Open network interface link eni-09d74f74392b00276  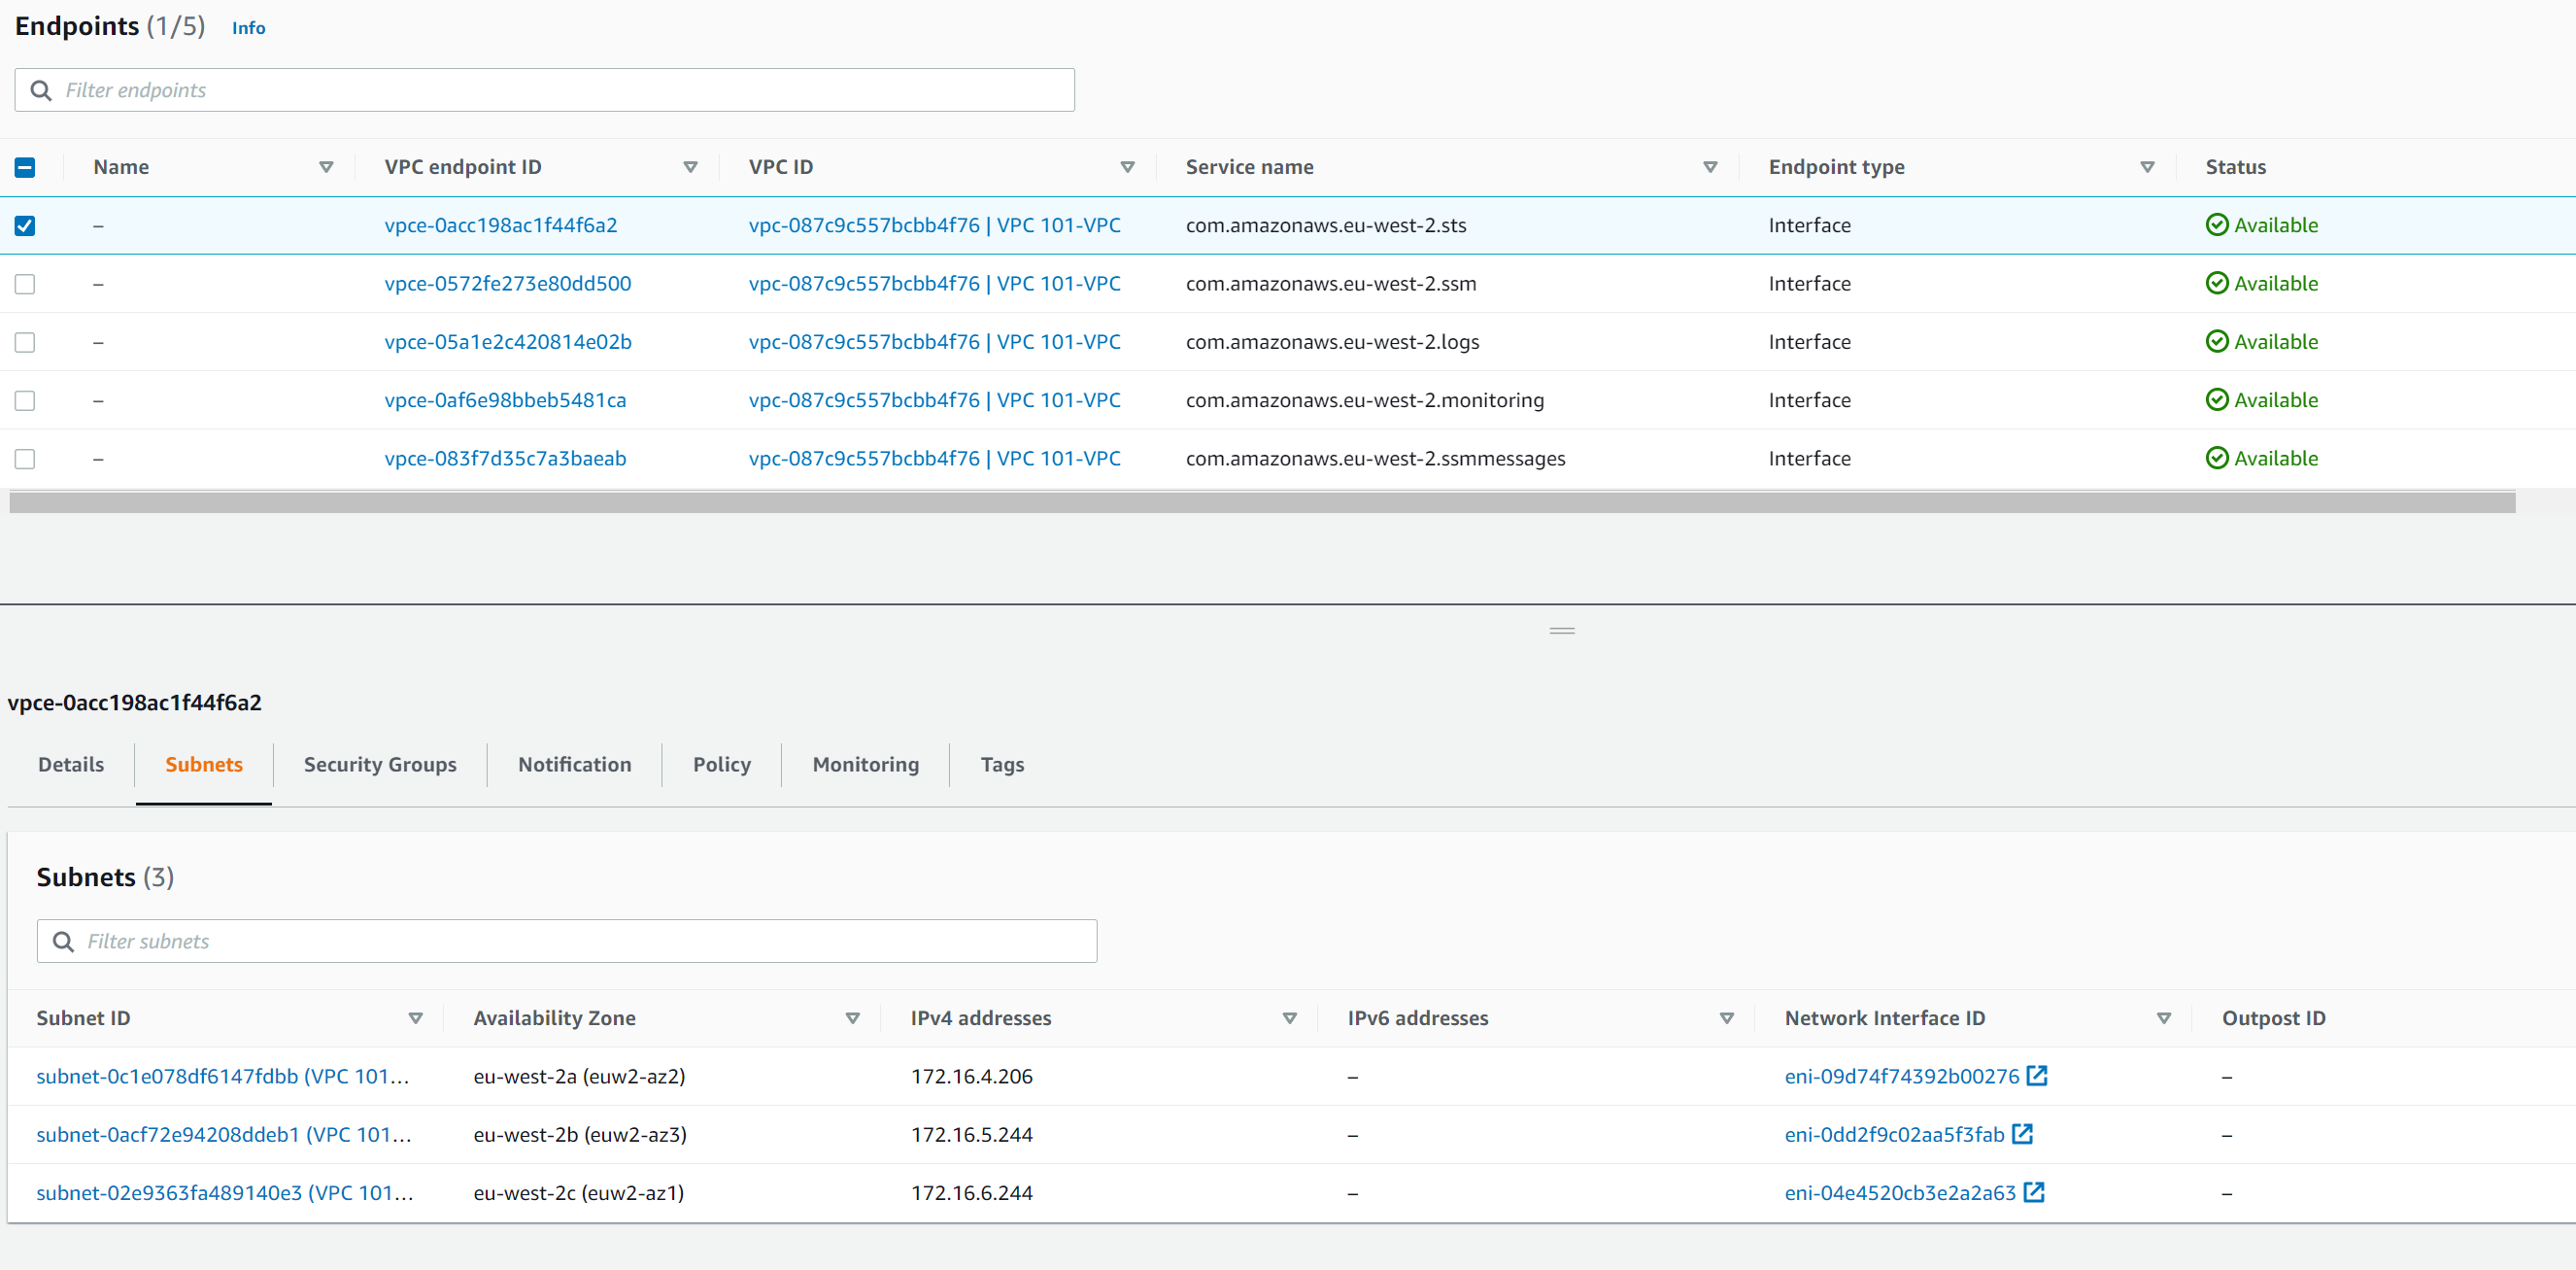pos(1902,1076)
